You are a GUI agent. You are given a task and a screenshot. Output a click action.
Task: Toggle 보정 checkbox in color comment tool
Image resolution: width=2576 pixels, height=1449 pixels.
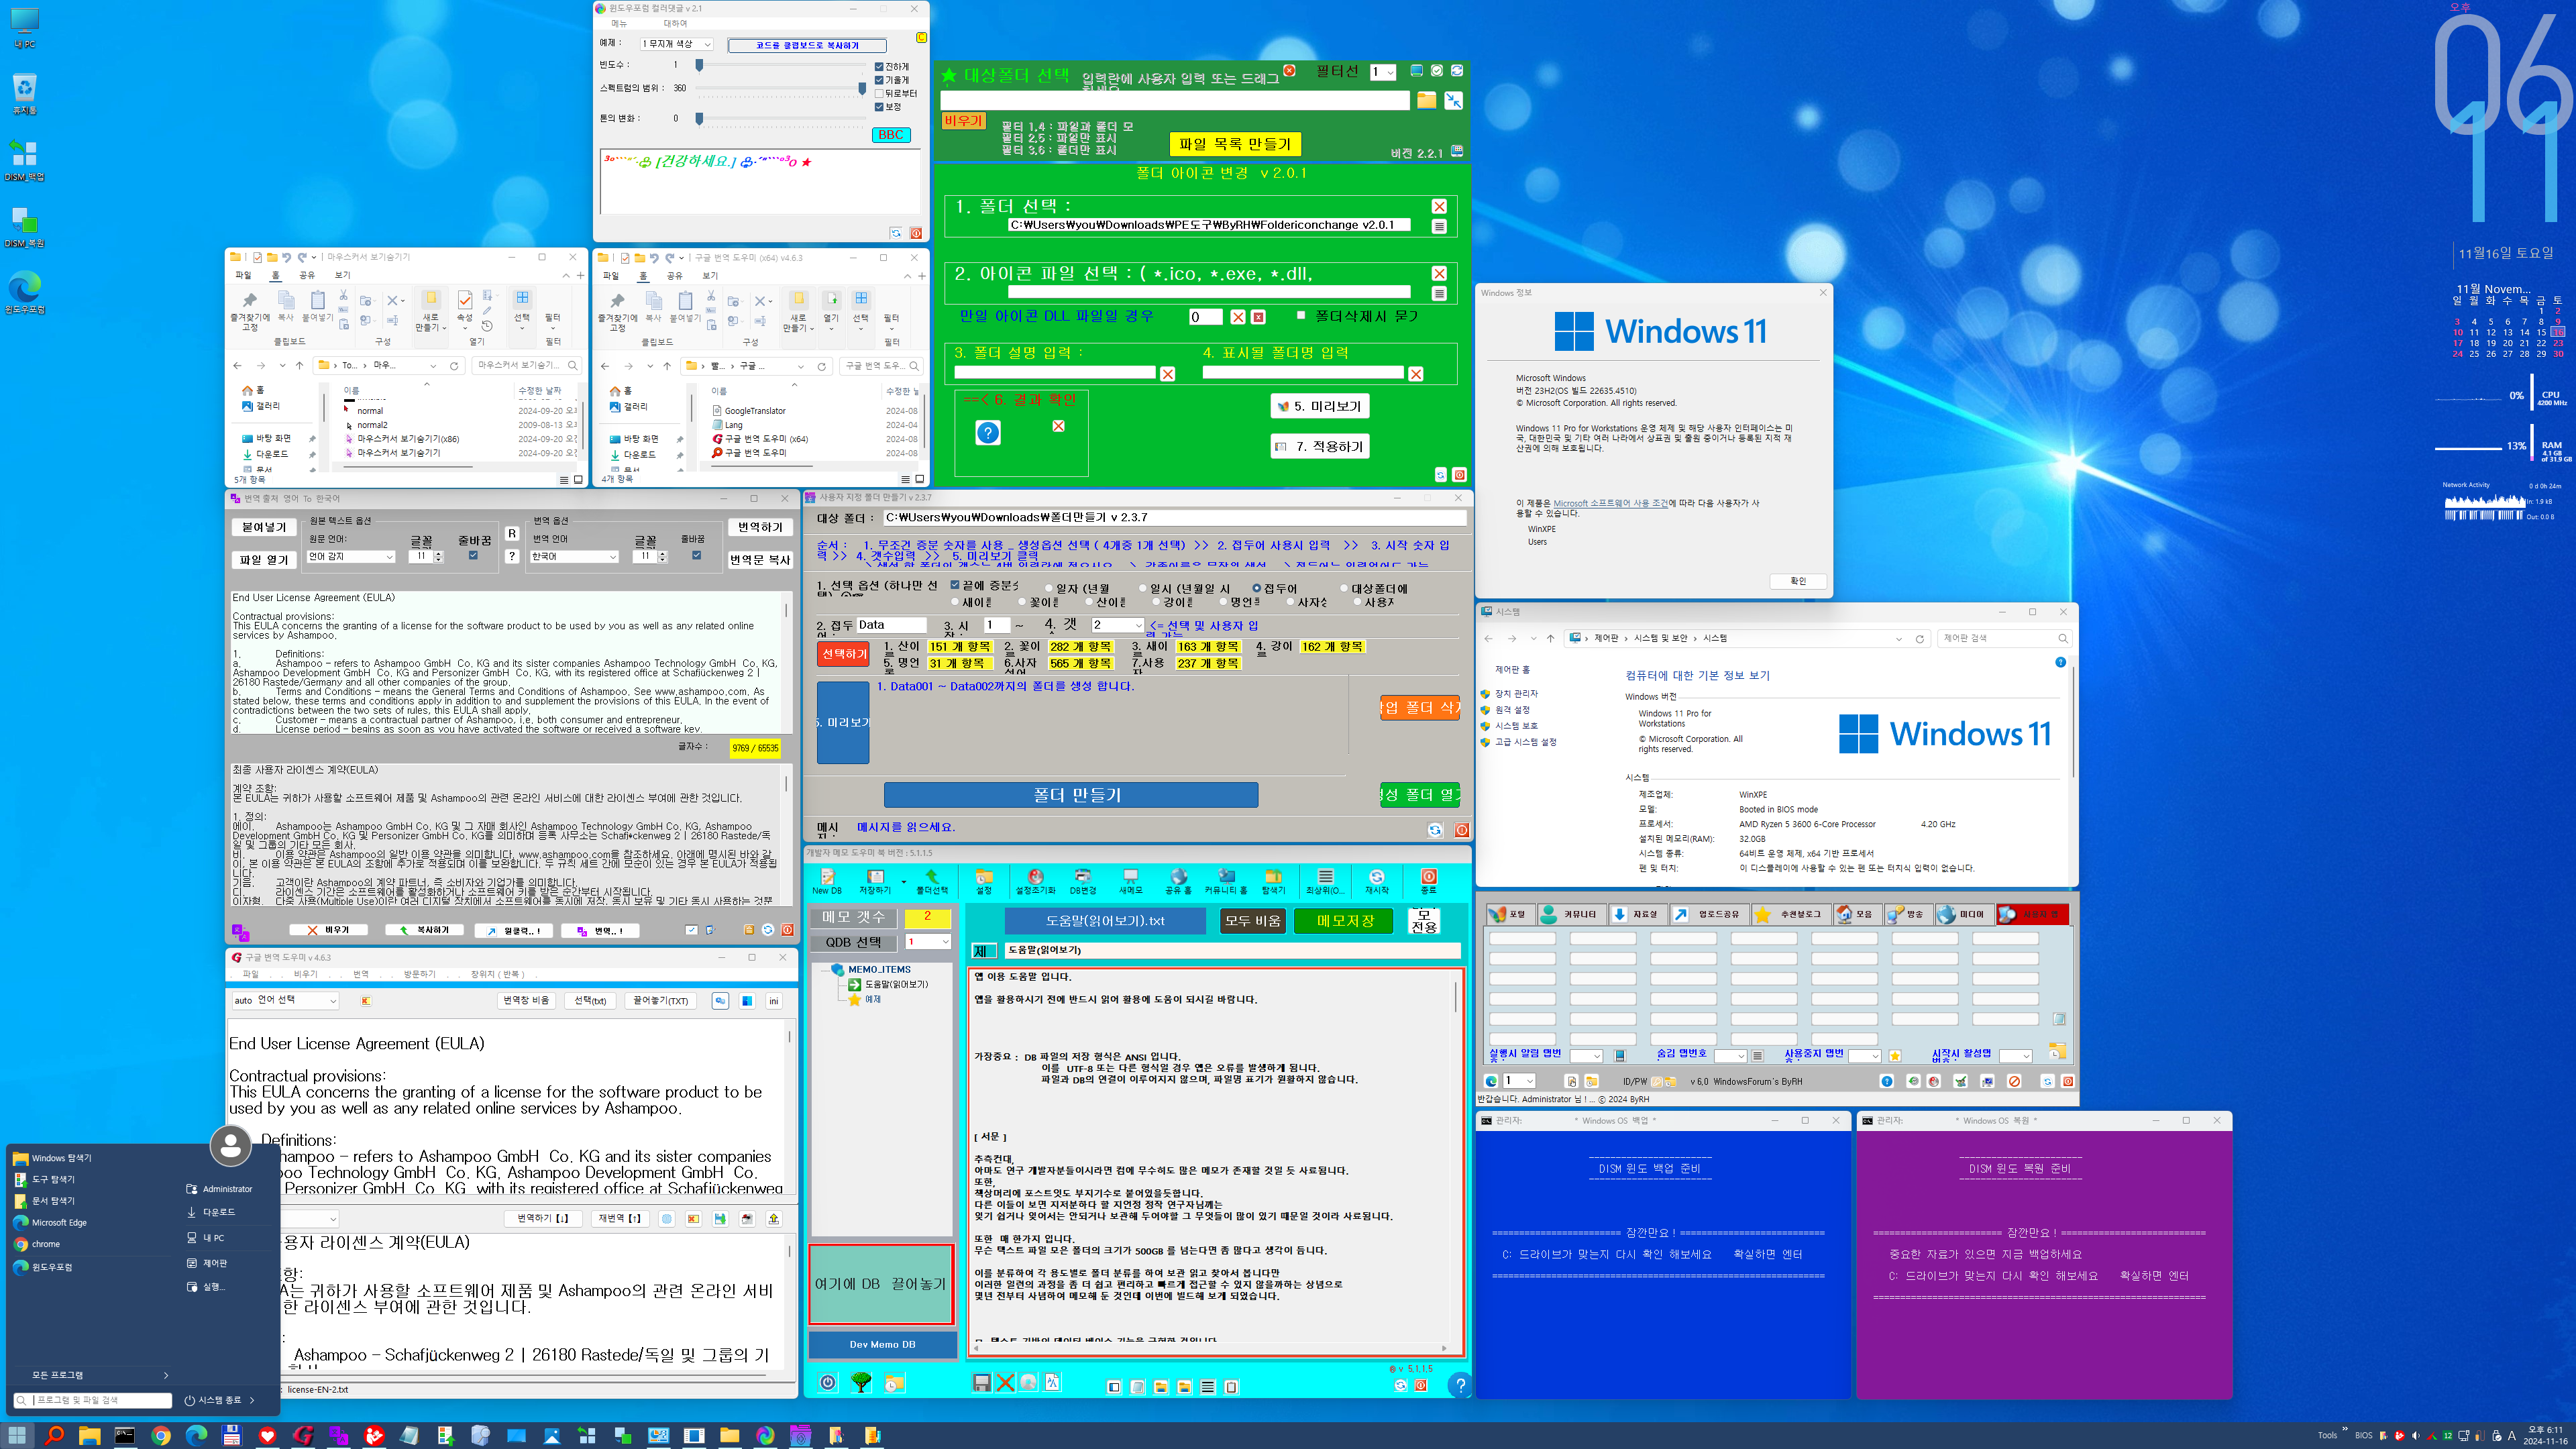click(879, 106)
